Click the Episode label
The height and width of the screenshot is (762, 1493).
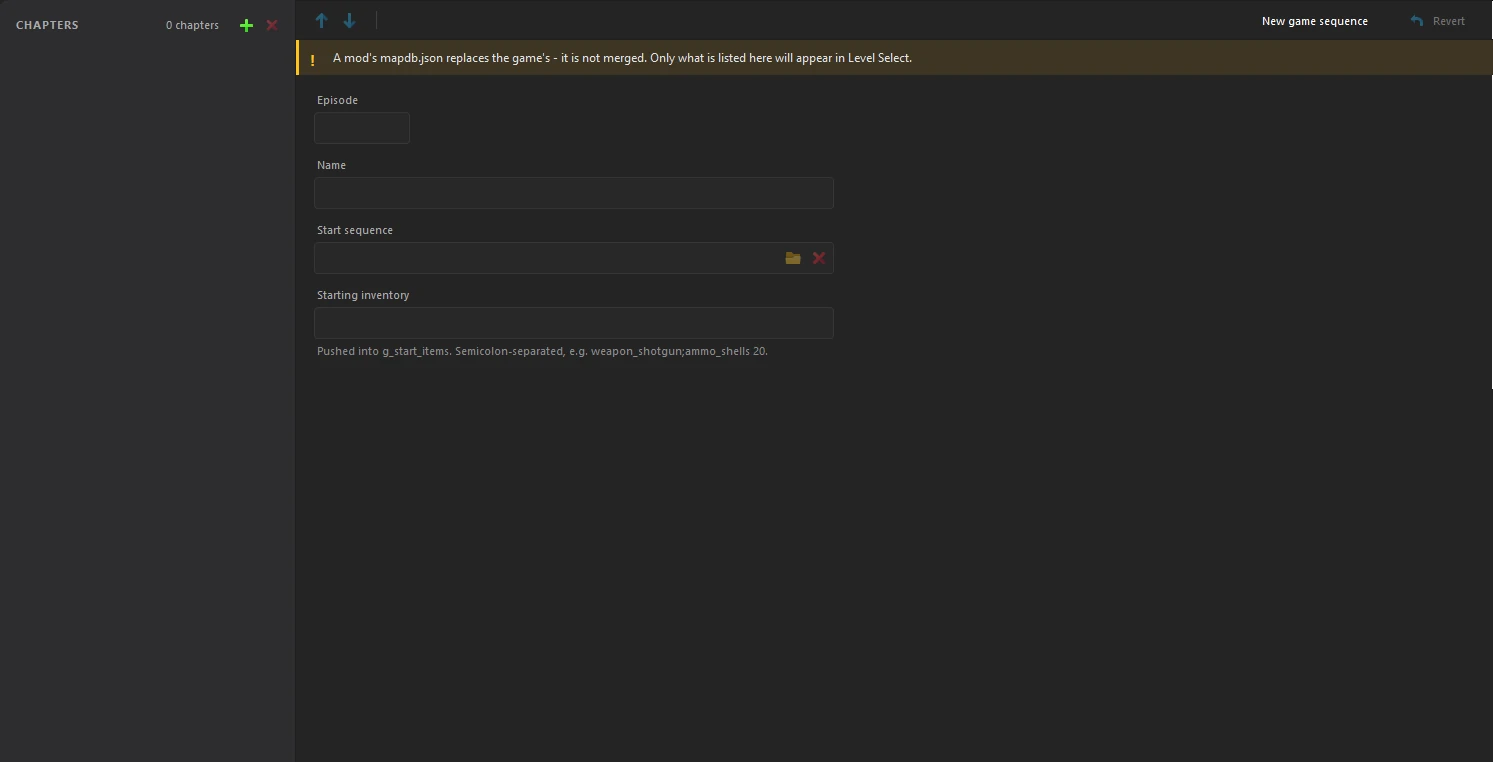point(337,100)
